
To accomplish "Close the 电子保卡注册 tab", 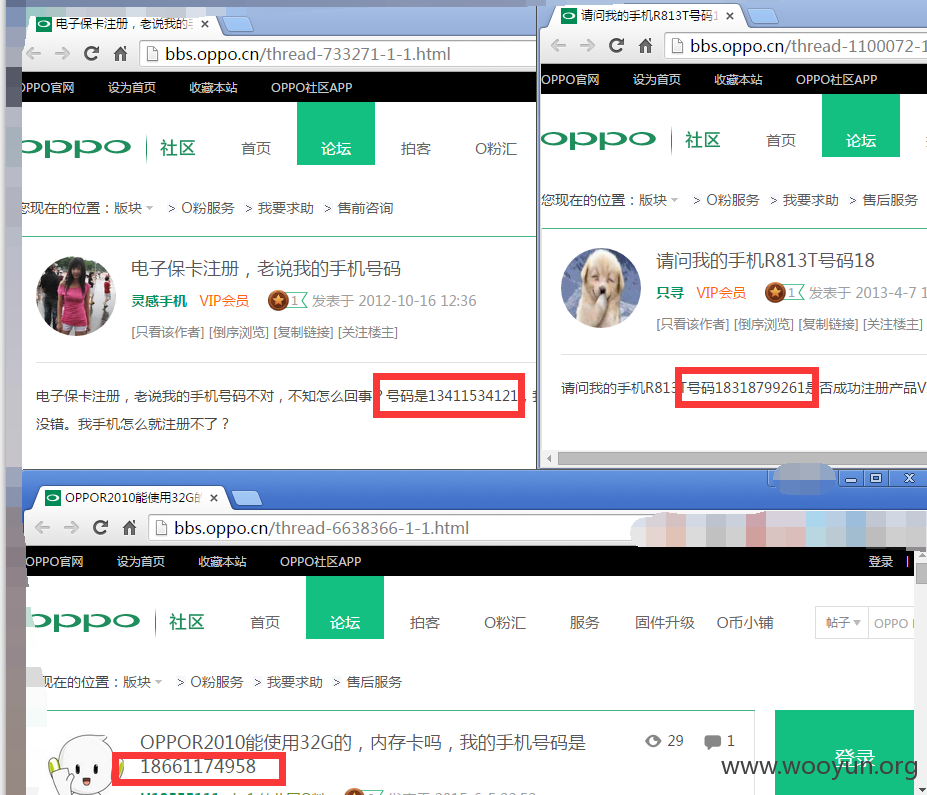I will pyautogui.click(x=205, y=24).
